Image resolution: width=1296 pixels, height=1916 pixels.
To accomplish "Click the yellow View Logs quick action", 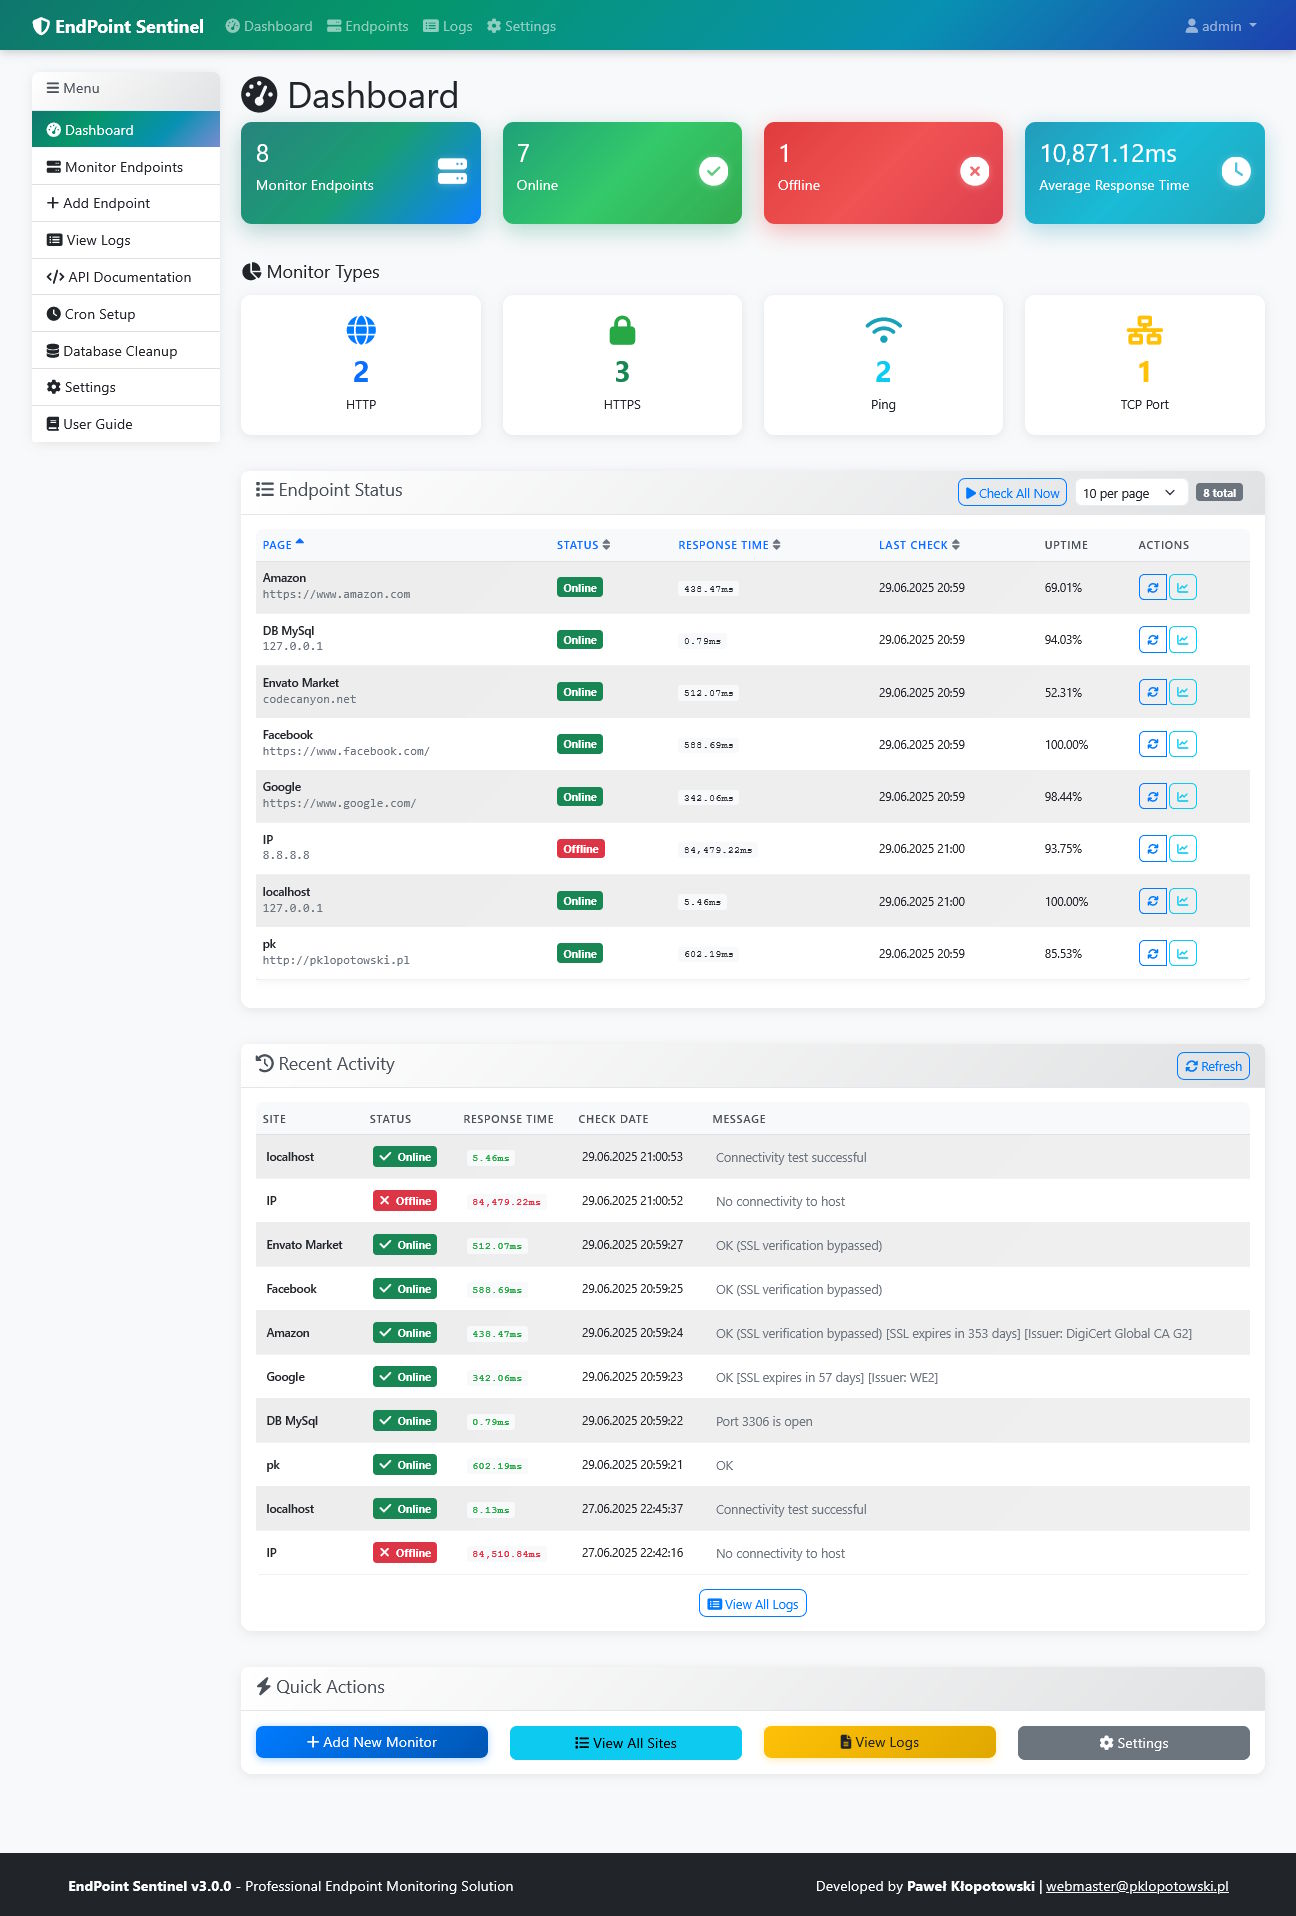I will [x=880, y=1742].
